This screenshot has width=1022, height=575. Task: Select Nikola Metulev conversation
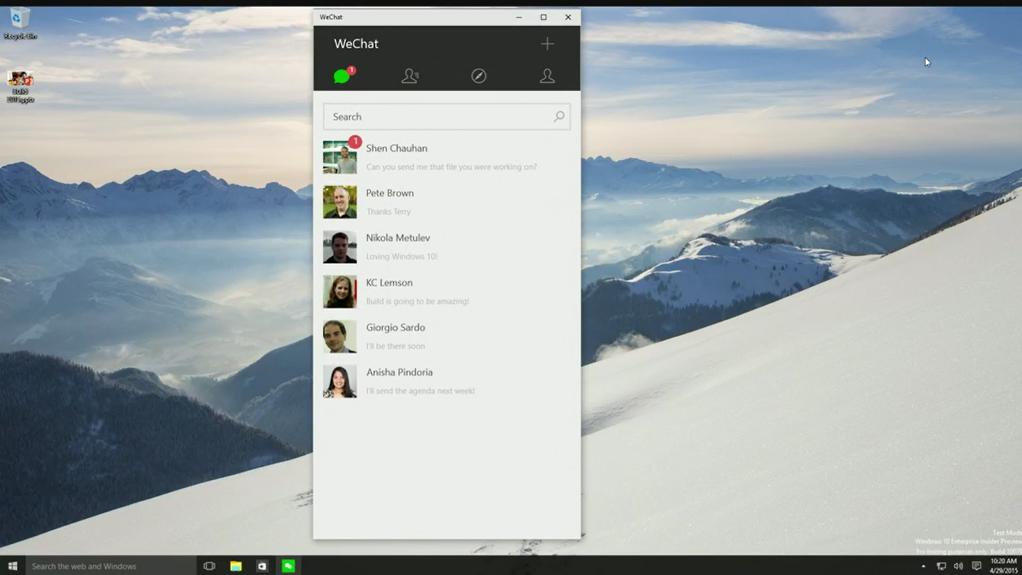450,247
